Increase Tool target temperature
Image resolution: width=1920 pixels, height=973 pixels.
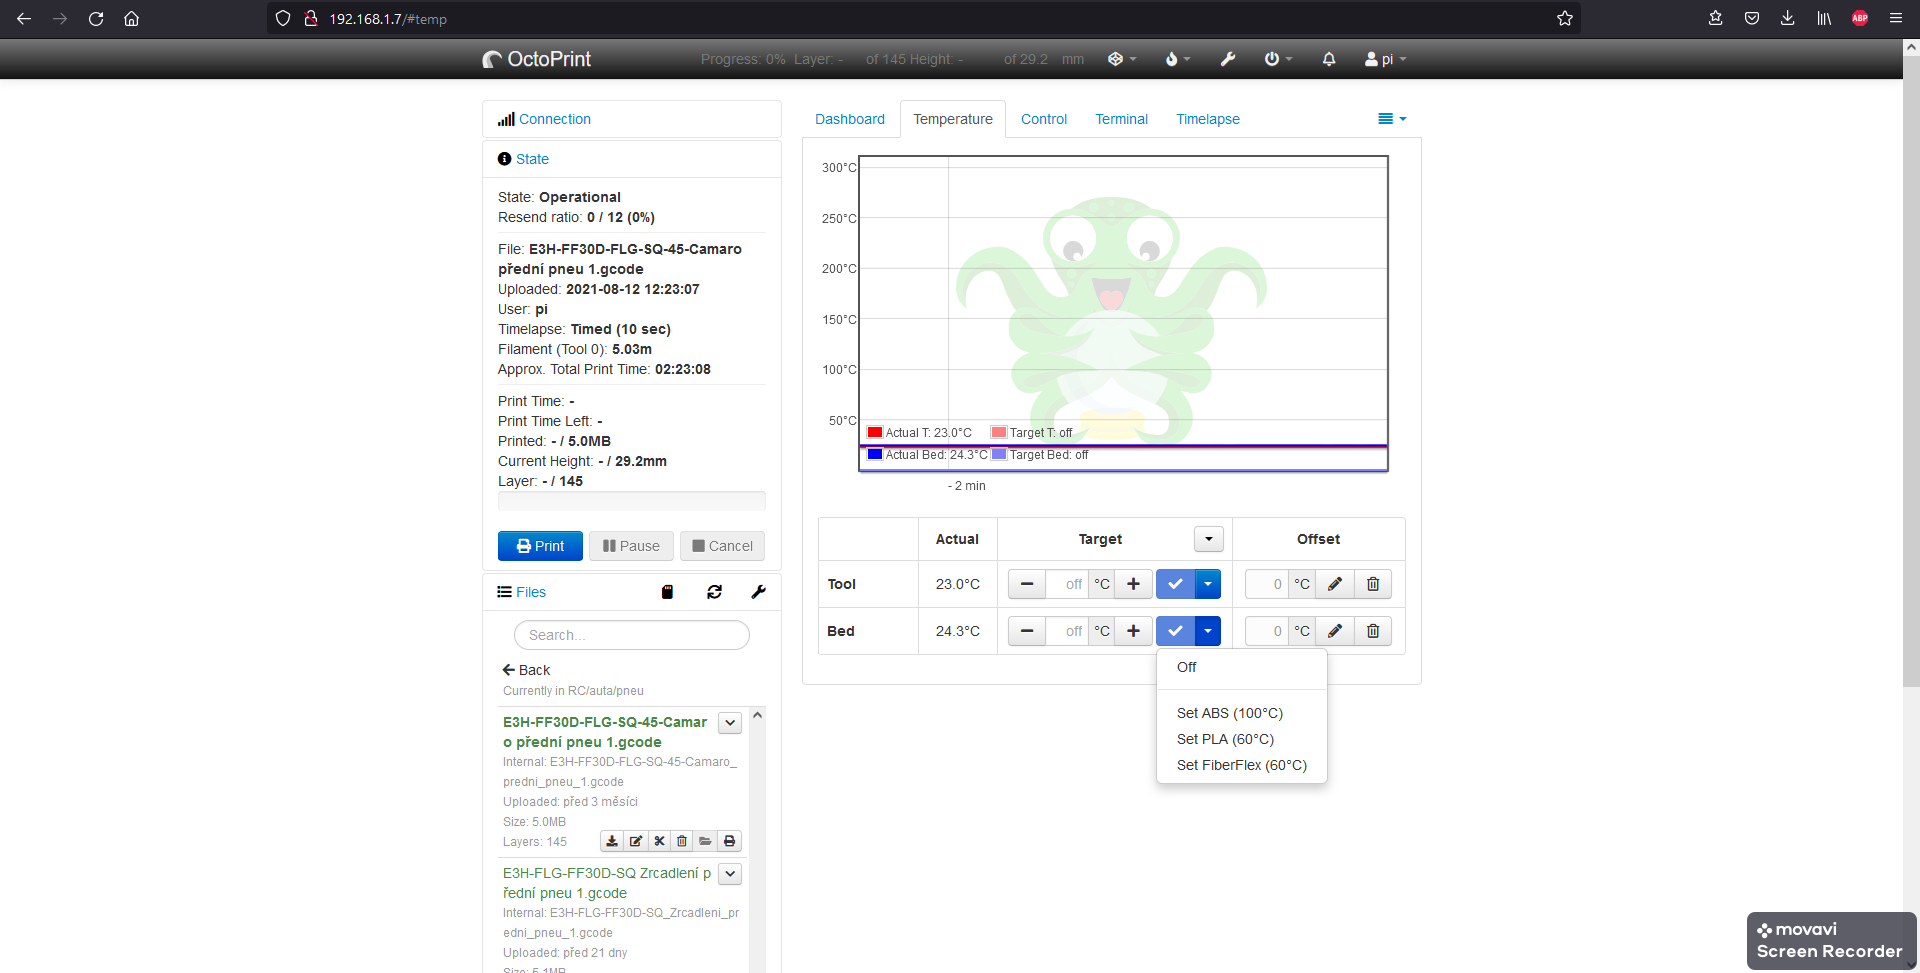click(1134, 584)
